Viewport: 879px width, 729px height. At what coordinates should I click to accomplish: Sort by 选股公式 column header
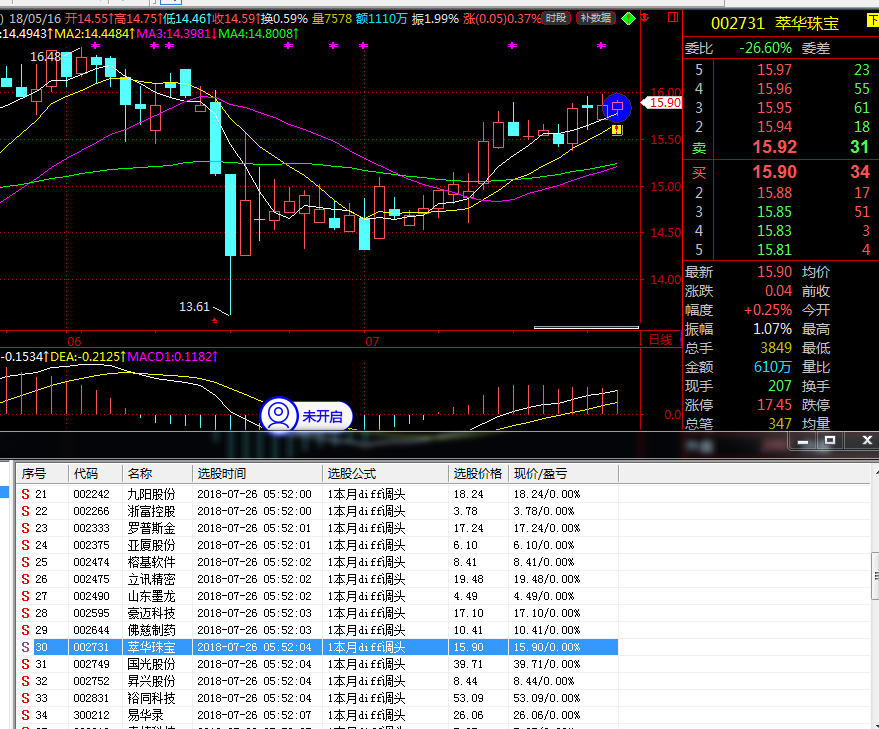pyautogui.click(x=386, y=474)
